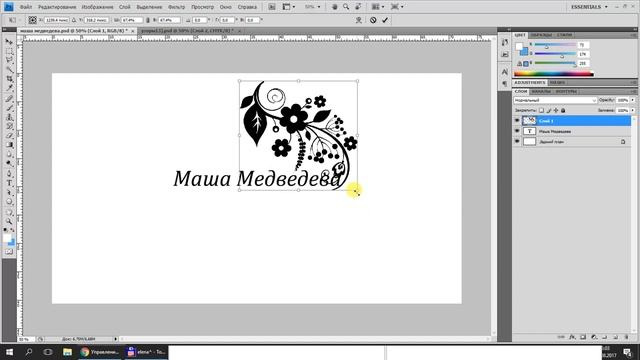
Task: Launch Bridge icon in application bar
Action: (x=272, y=7)
